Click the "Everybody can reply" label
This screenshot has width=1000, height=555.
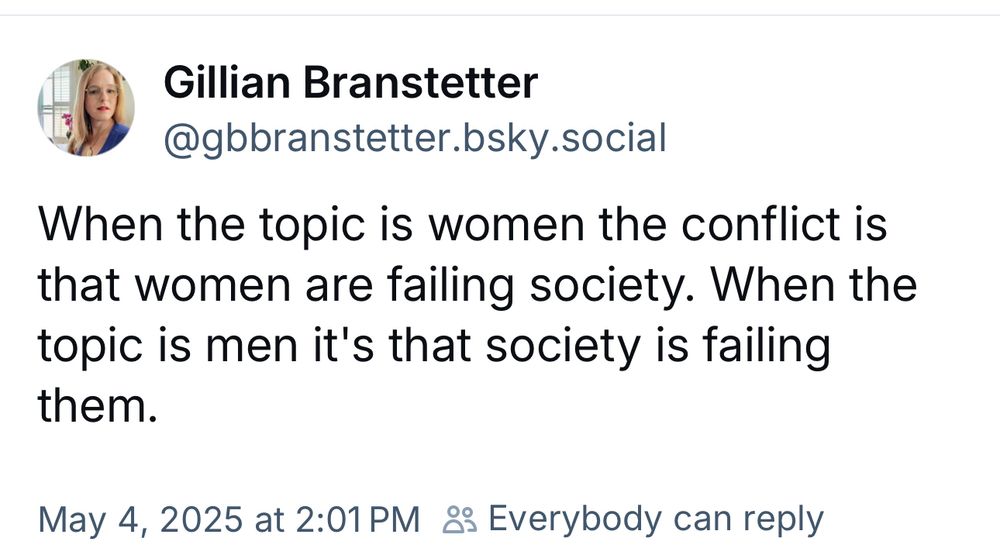[x=656, y=520]
